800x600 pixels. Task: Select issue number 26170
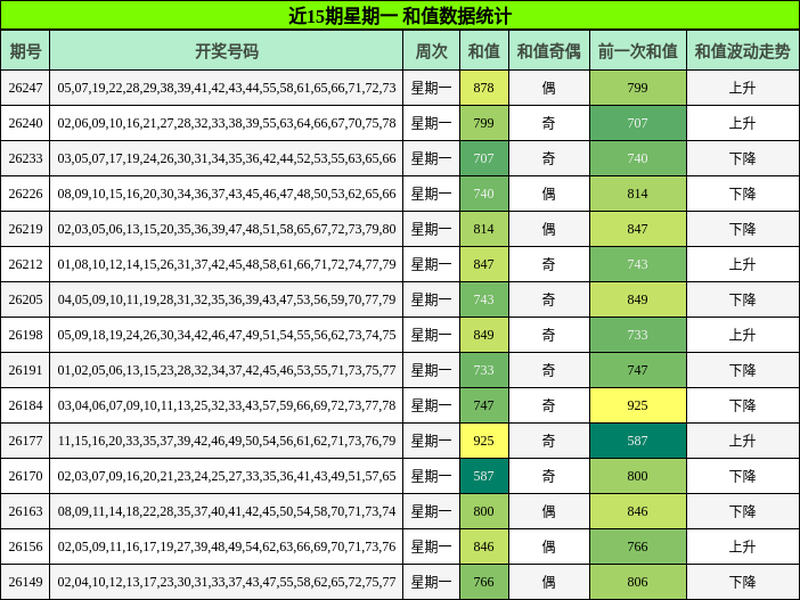coord(25,476)
